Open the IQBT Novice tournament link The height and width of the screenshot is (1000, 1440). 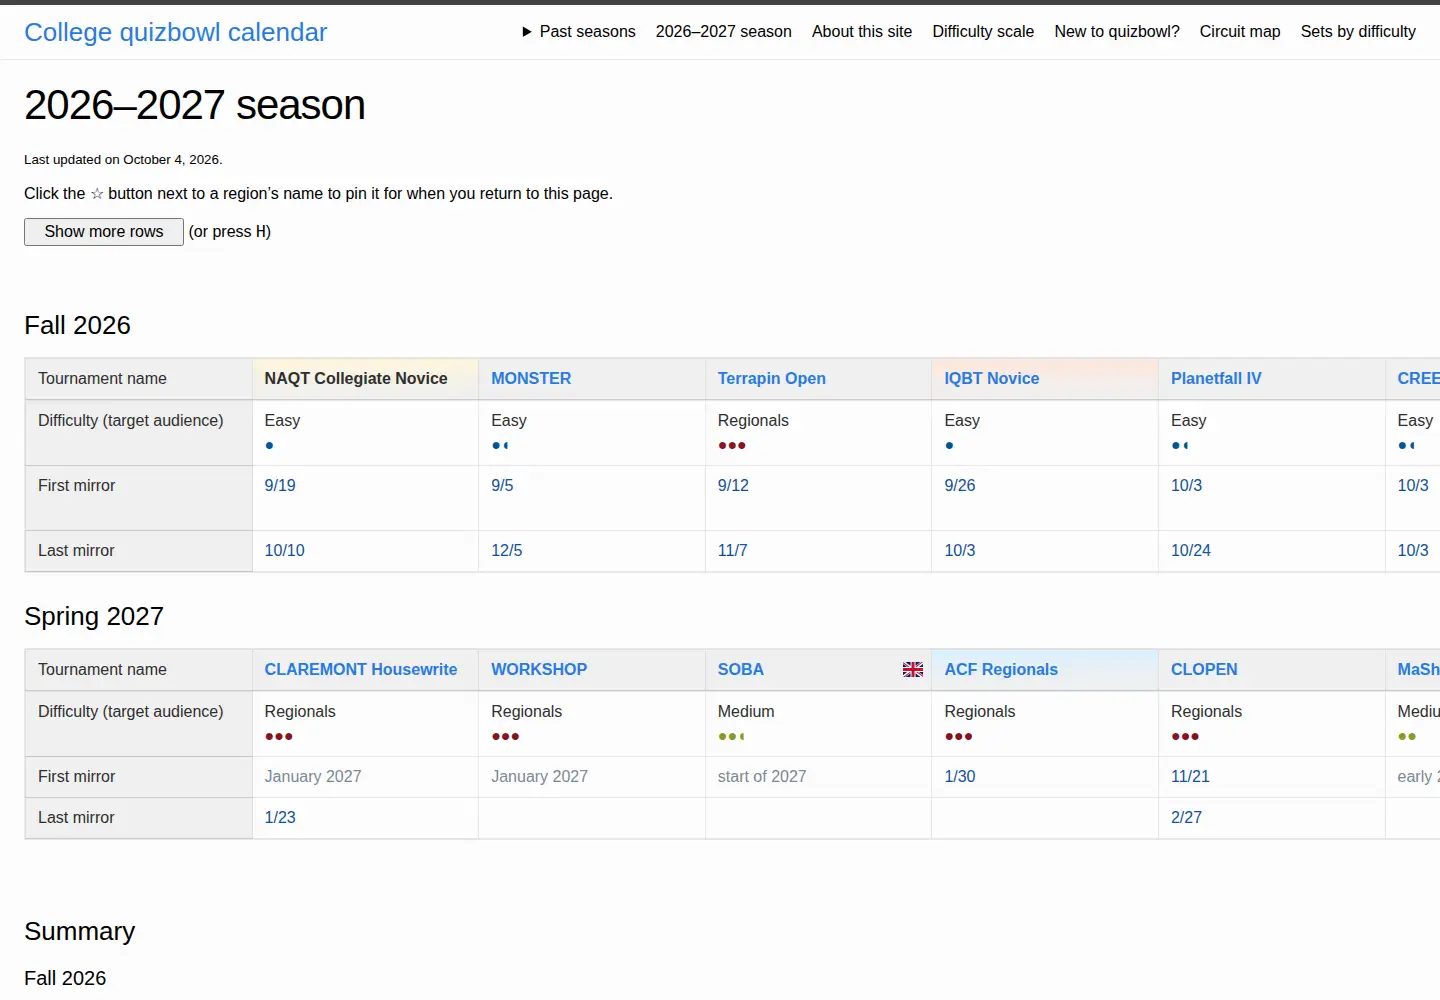point(992,379)
